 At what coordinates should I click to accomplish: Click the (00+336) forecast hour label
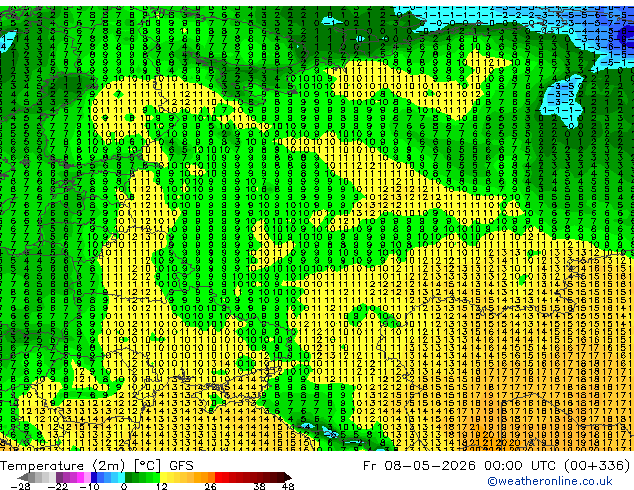(597, 466)
